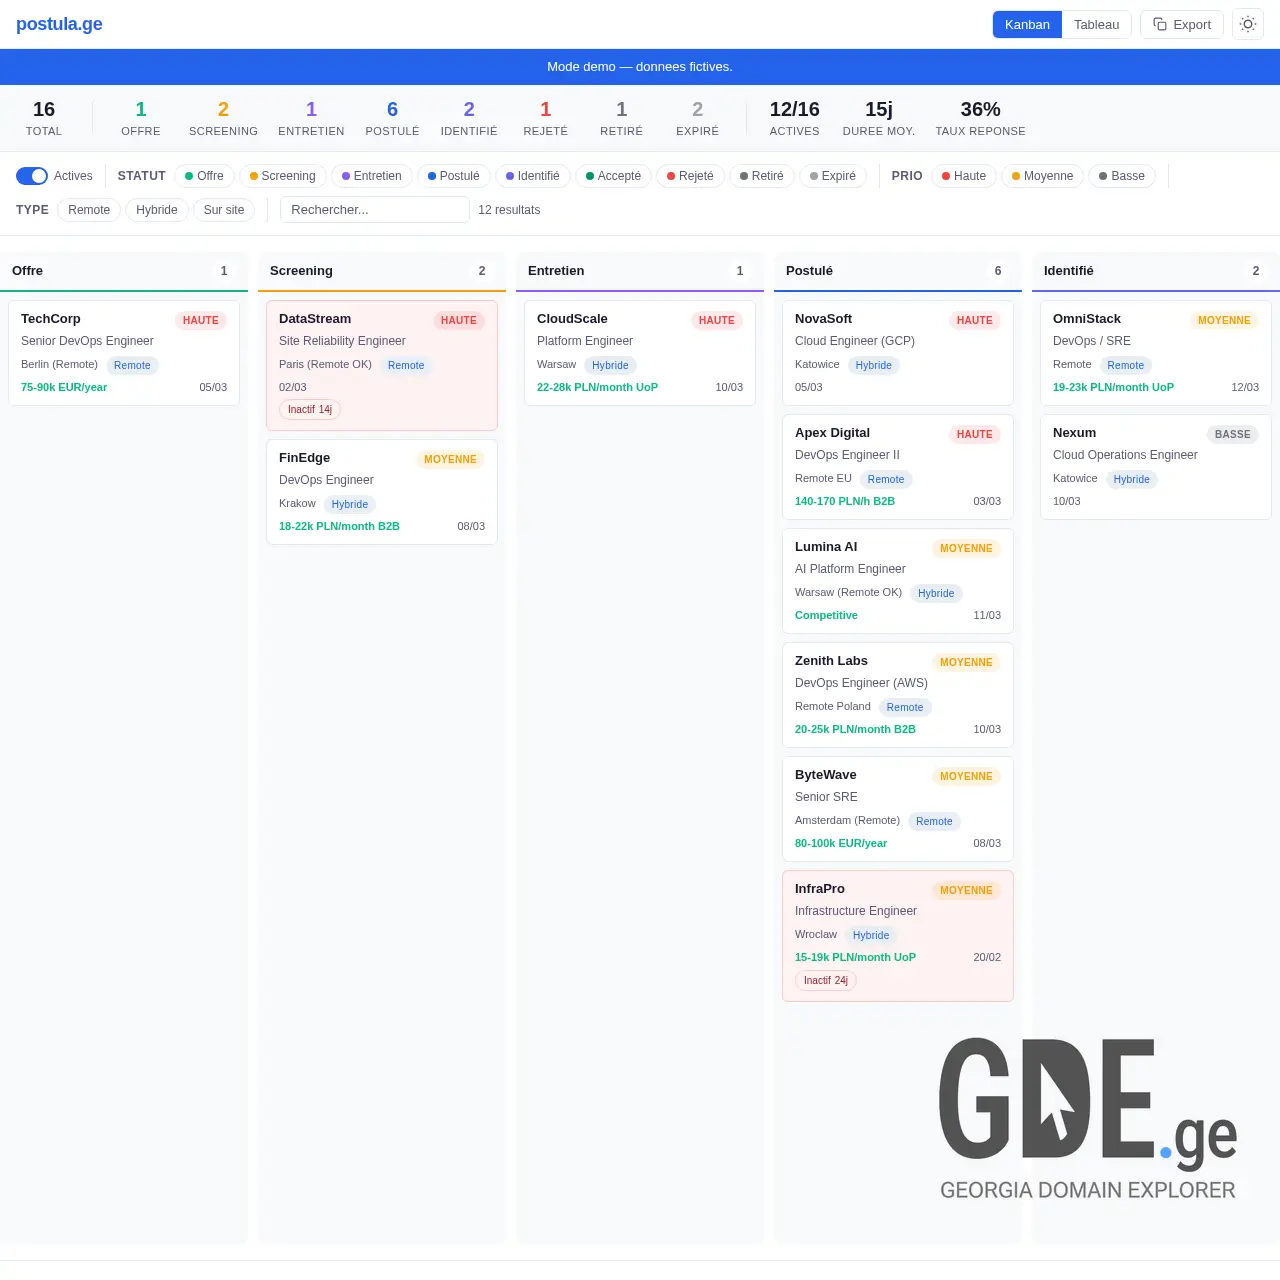1280x1280 pixels.
Task: Click the Total stat counter
Action: pos(44,118)
